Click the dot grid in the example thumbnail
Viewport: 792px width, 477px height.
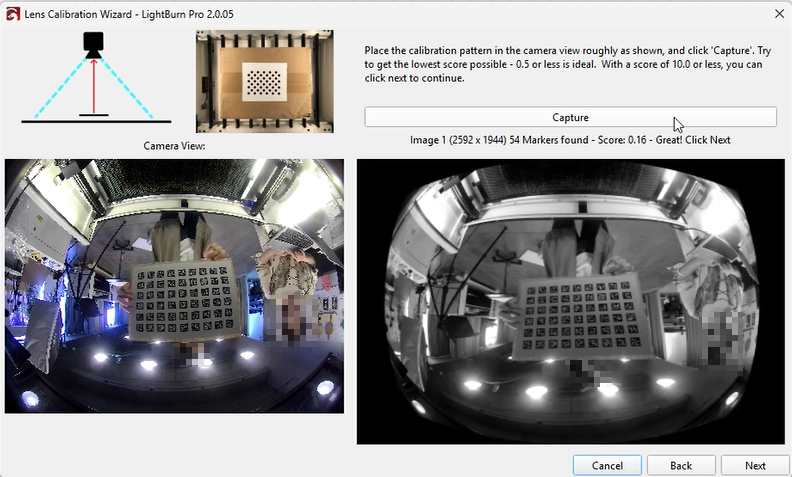coord(264,79)
